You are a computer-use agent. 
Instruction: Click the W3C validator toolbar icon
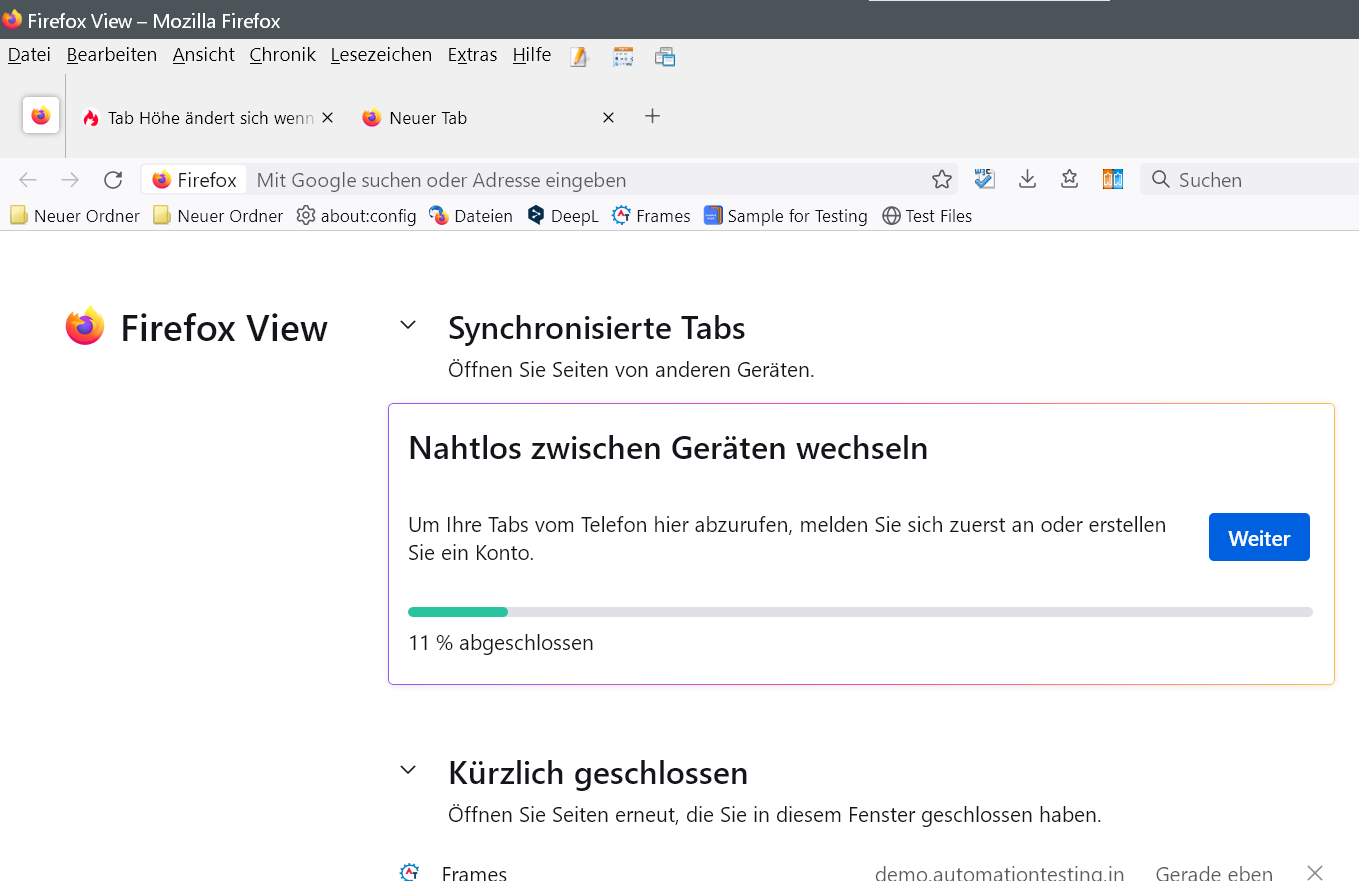click(x=984, y=180)
